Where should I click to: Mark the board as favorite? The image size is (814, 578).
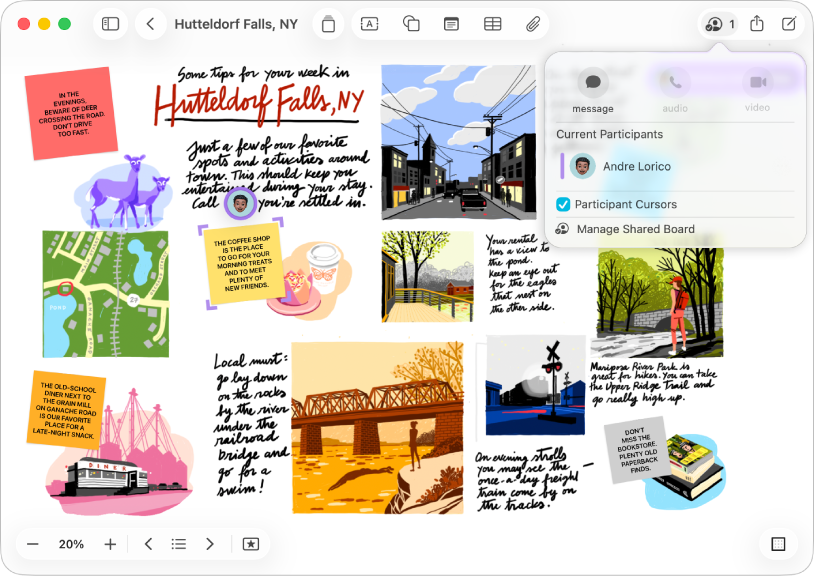[251, 544]
